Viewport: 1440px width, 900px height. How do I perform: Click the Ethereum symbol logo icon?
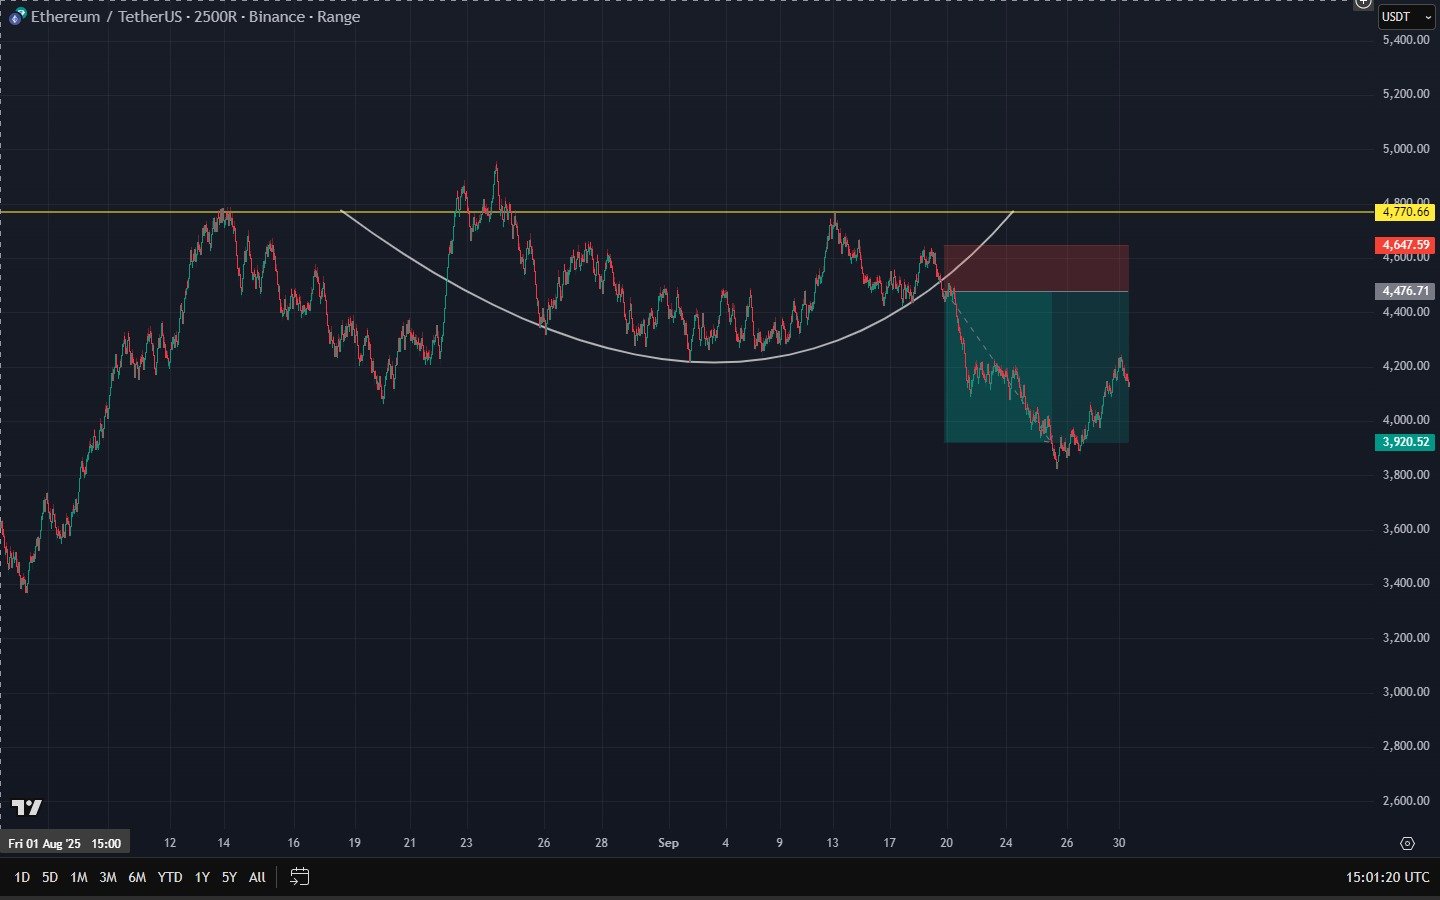pyautogui.click(x=17, y=17)
